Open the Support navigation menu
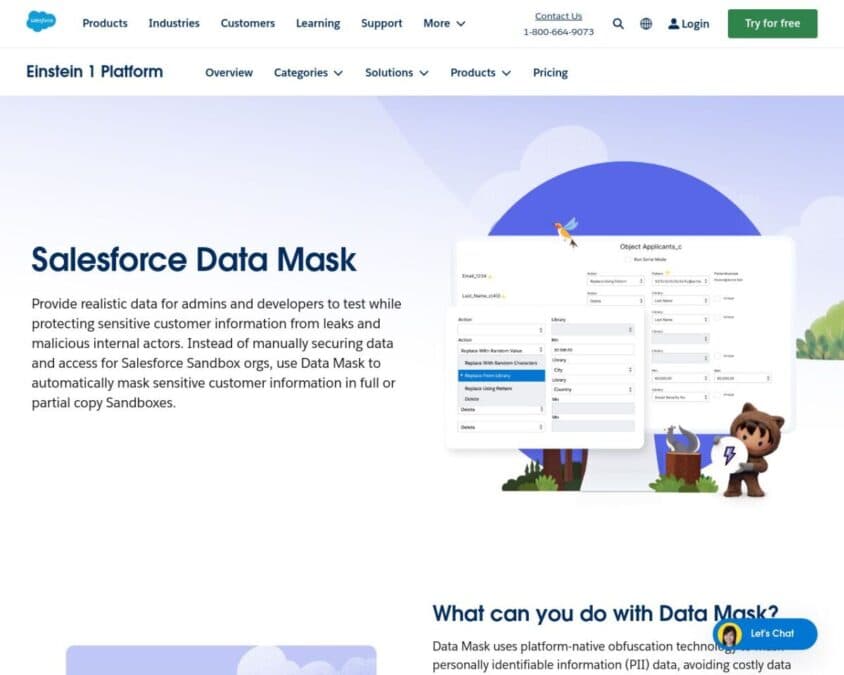 pyautogui.click(x=381, y=23)
